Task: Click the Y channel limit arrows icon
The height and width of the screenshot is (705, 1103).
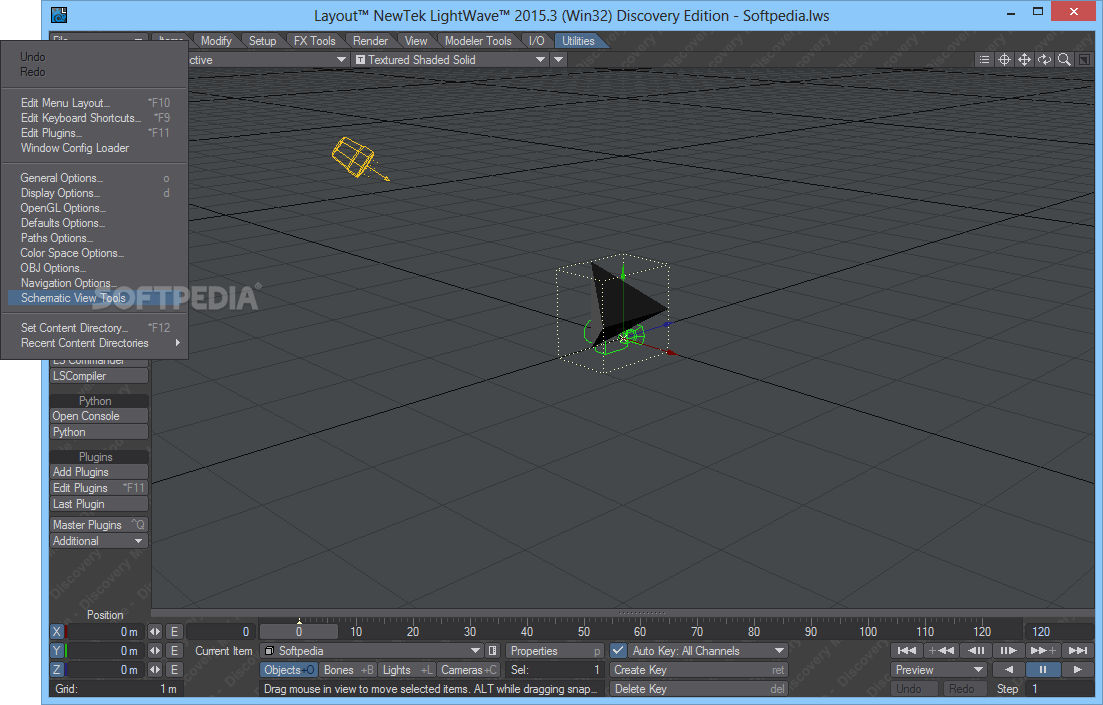Action: [x=155, y=651]
